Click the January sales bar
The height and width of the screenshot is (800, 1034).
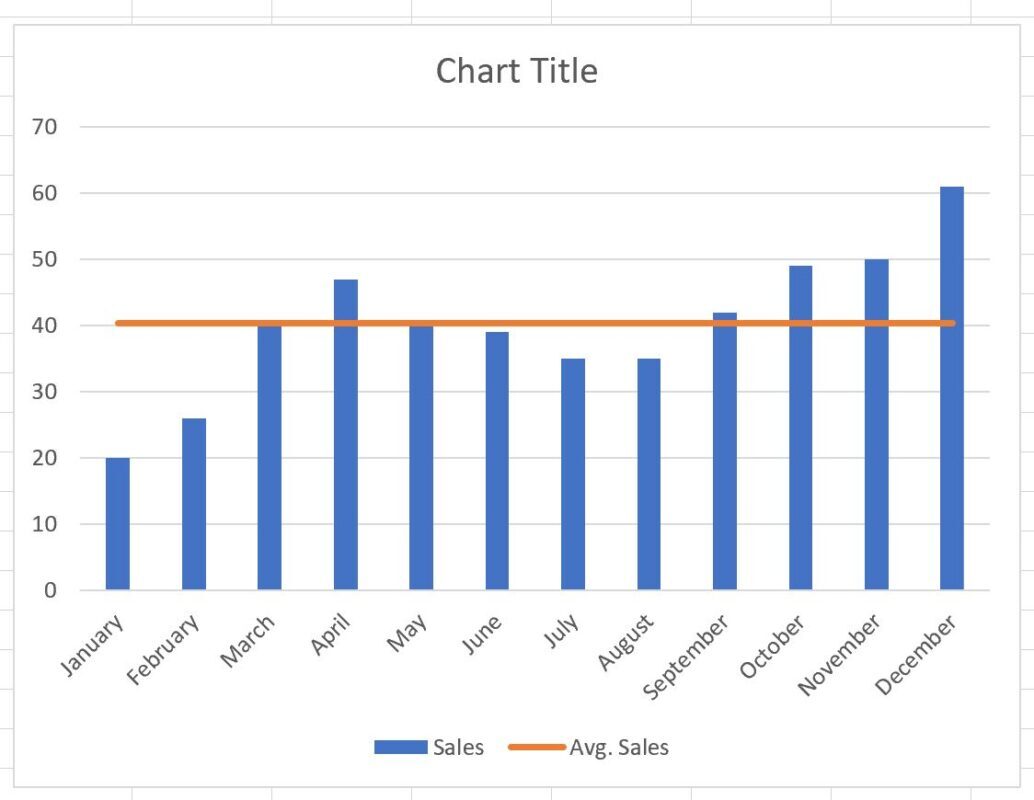tap(117, 524)
